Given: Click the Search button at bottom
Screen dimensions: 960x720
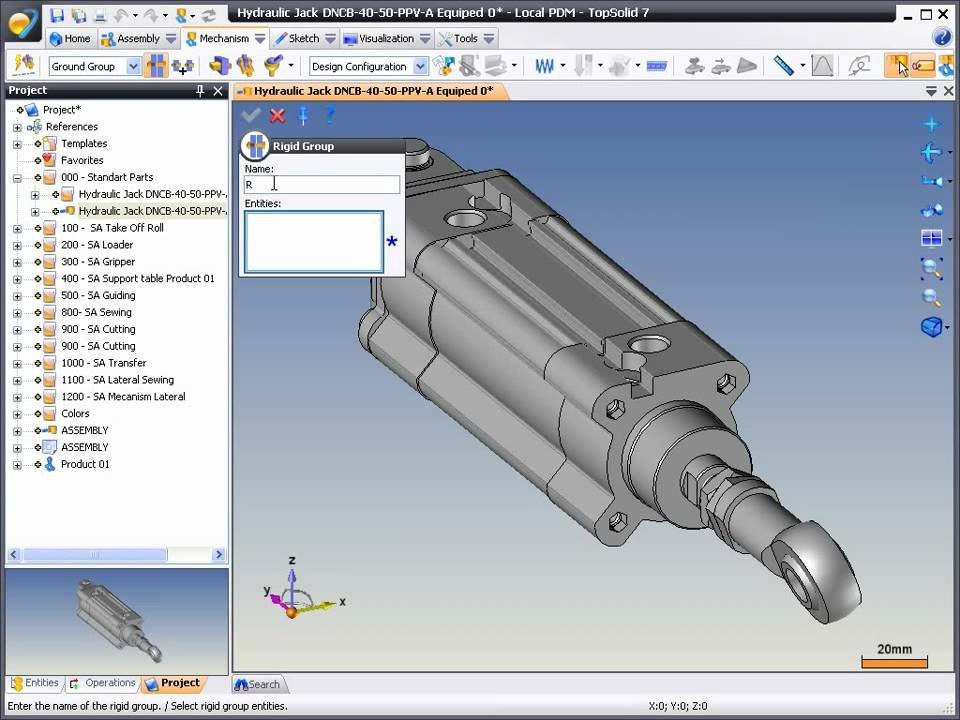Looking at the screenshot, I should coord(258,684).
